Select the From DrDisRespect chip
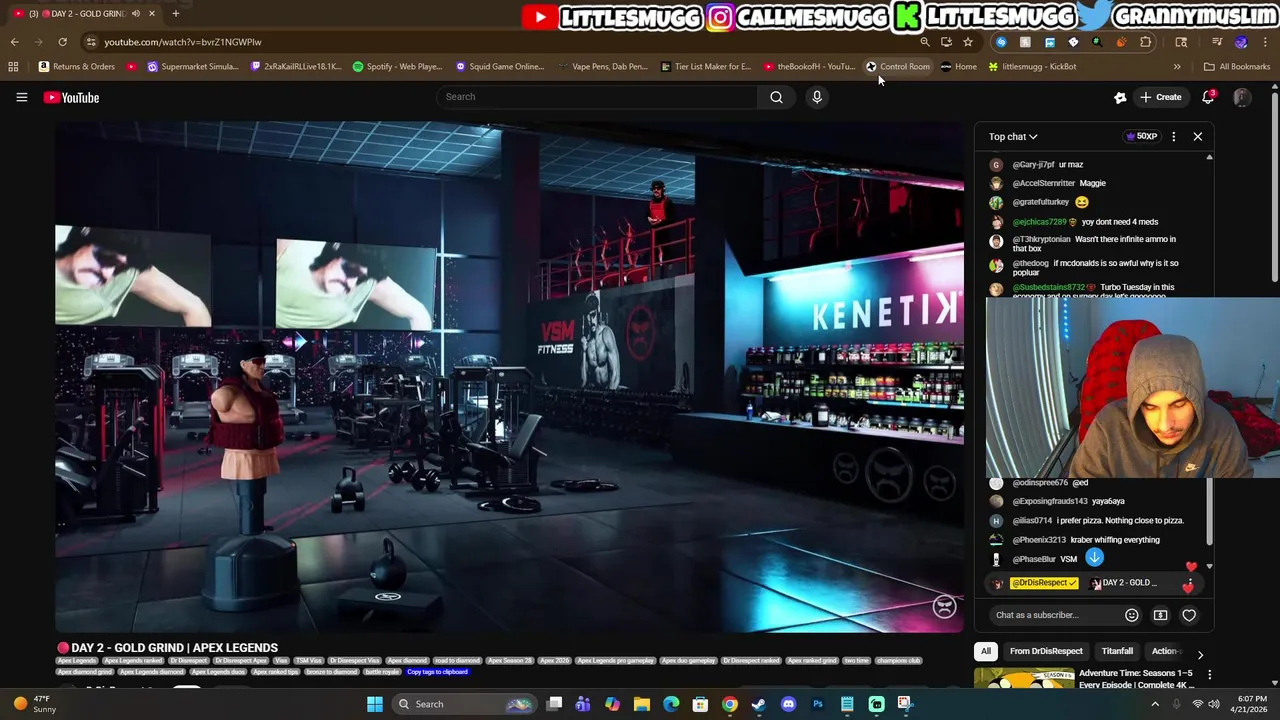The height and width of the screenshot is (720, 1280). point(1046,651)
